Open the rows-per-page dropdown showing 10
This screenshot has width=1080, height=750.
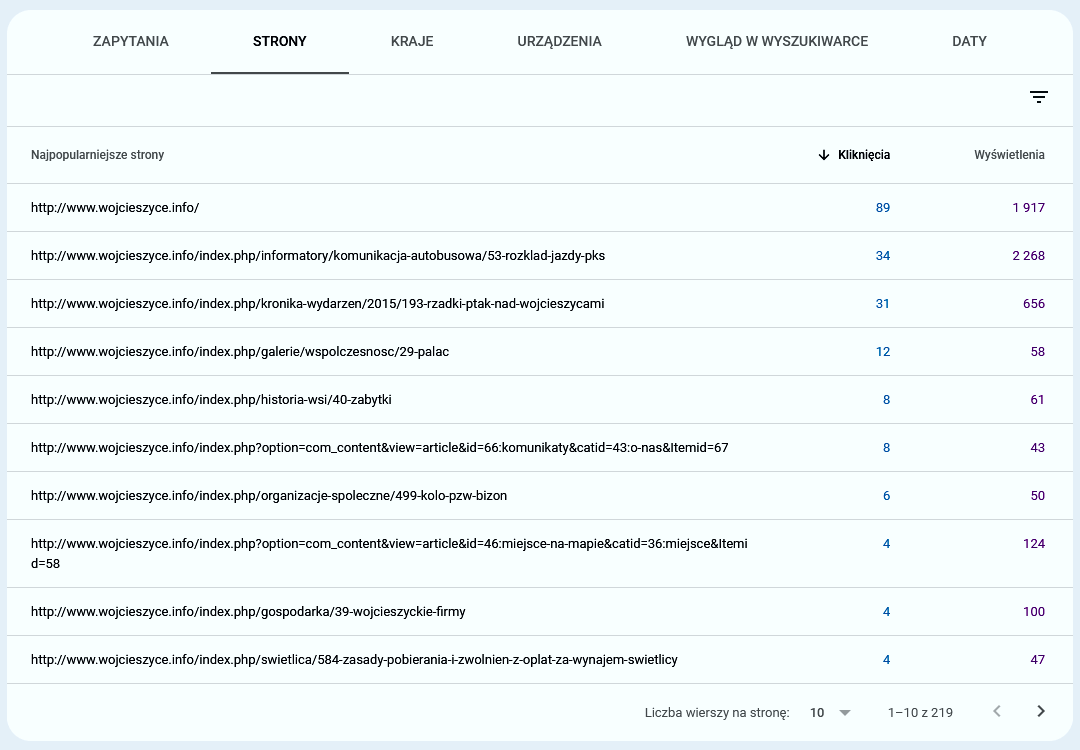point(831,712)
